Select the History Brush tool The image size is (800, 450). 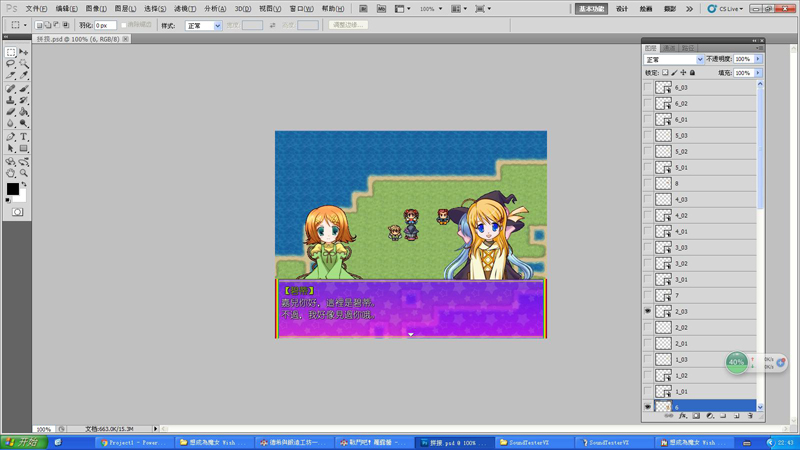pyautogui.click(x=23, y=100)
